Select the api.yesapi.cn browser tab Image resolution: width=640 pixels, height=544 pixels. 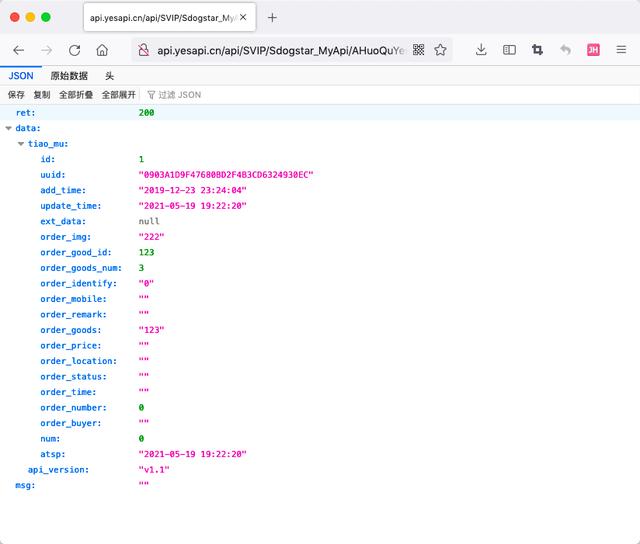(169, 18)
